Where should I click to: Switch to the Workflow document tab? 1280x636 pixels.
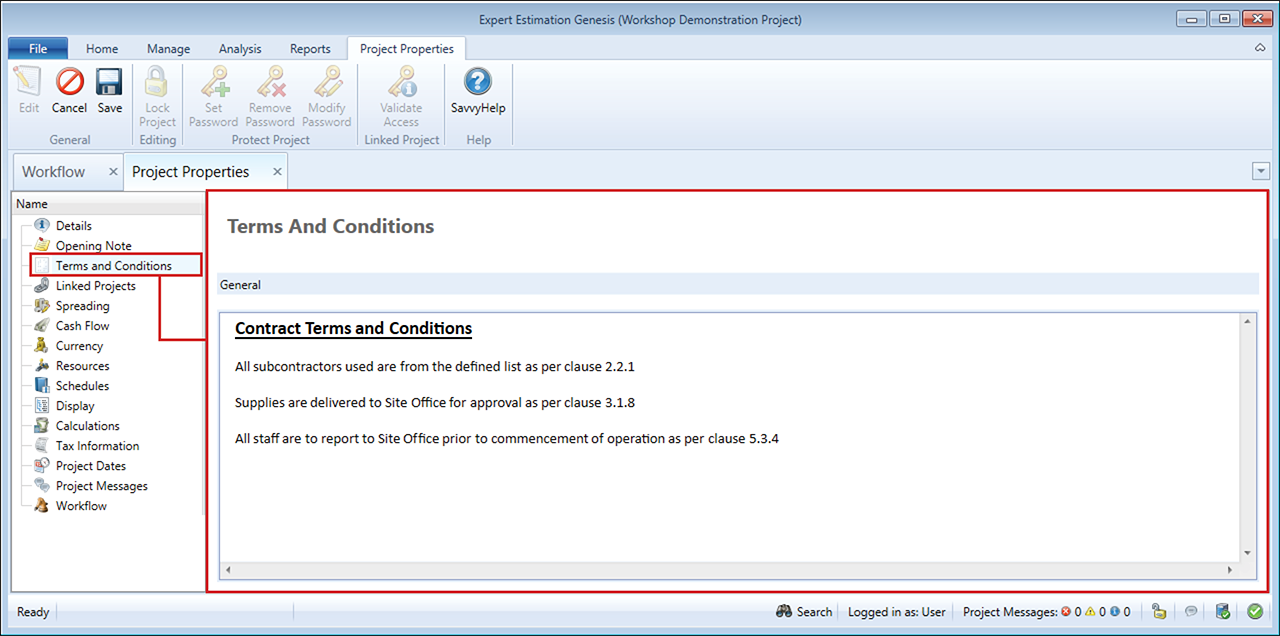54,172
